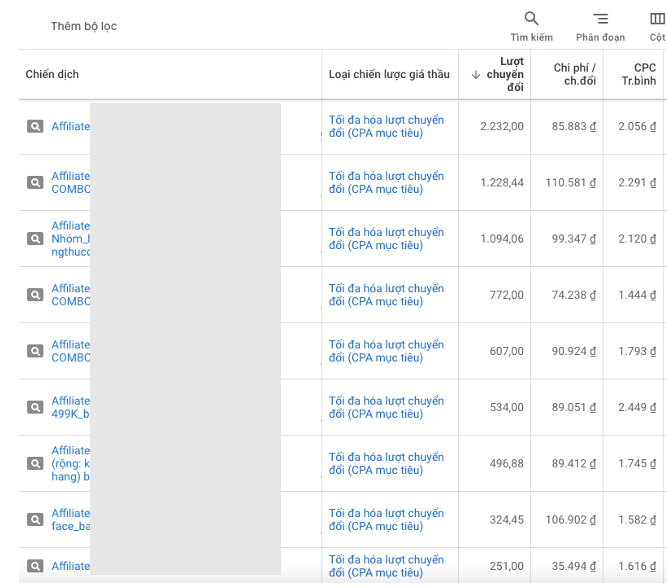Select cost per conversion 110.581 ₫

tap(571, 183)
